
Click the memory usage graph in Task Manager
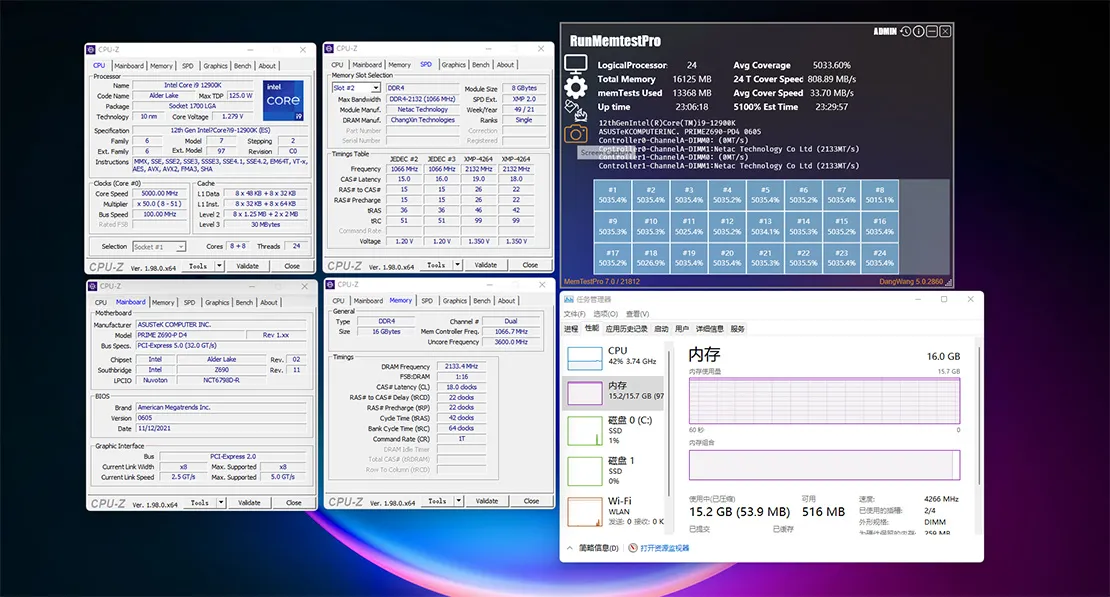tap(825, 400)
